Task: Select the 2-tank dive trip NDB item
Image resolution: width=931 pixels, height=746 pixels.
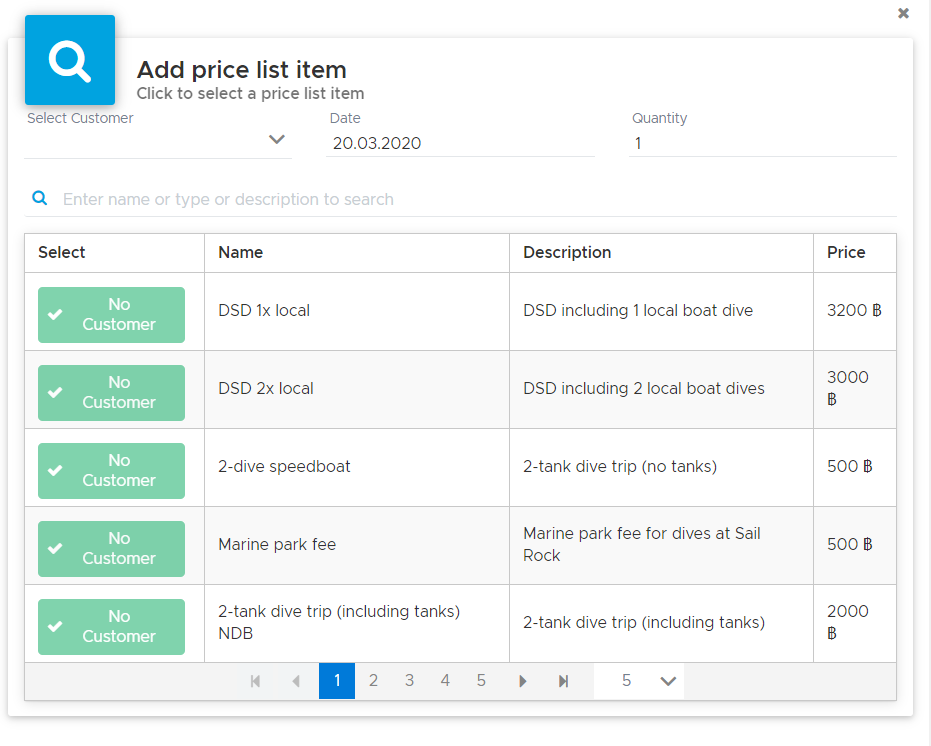Action: [x=112, y=627]
